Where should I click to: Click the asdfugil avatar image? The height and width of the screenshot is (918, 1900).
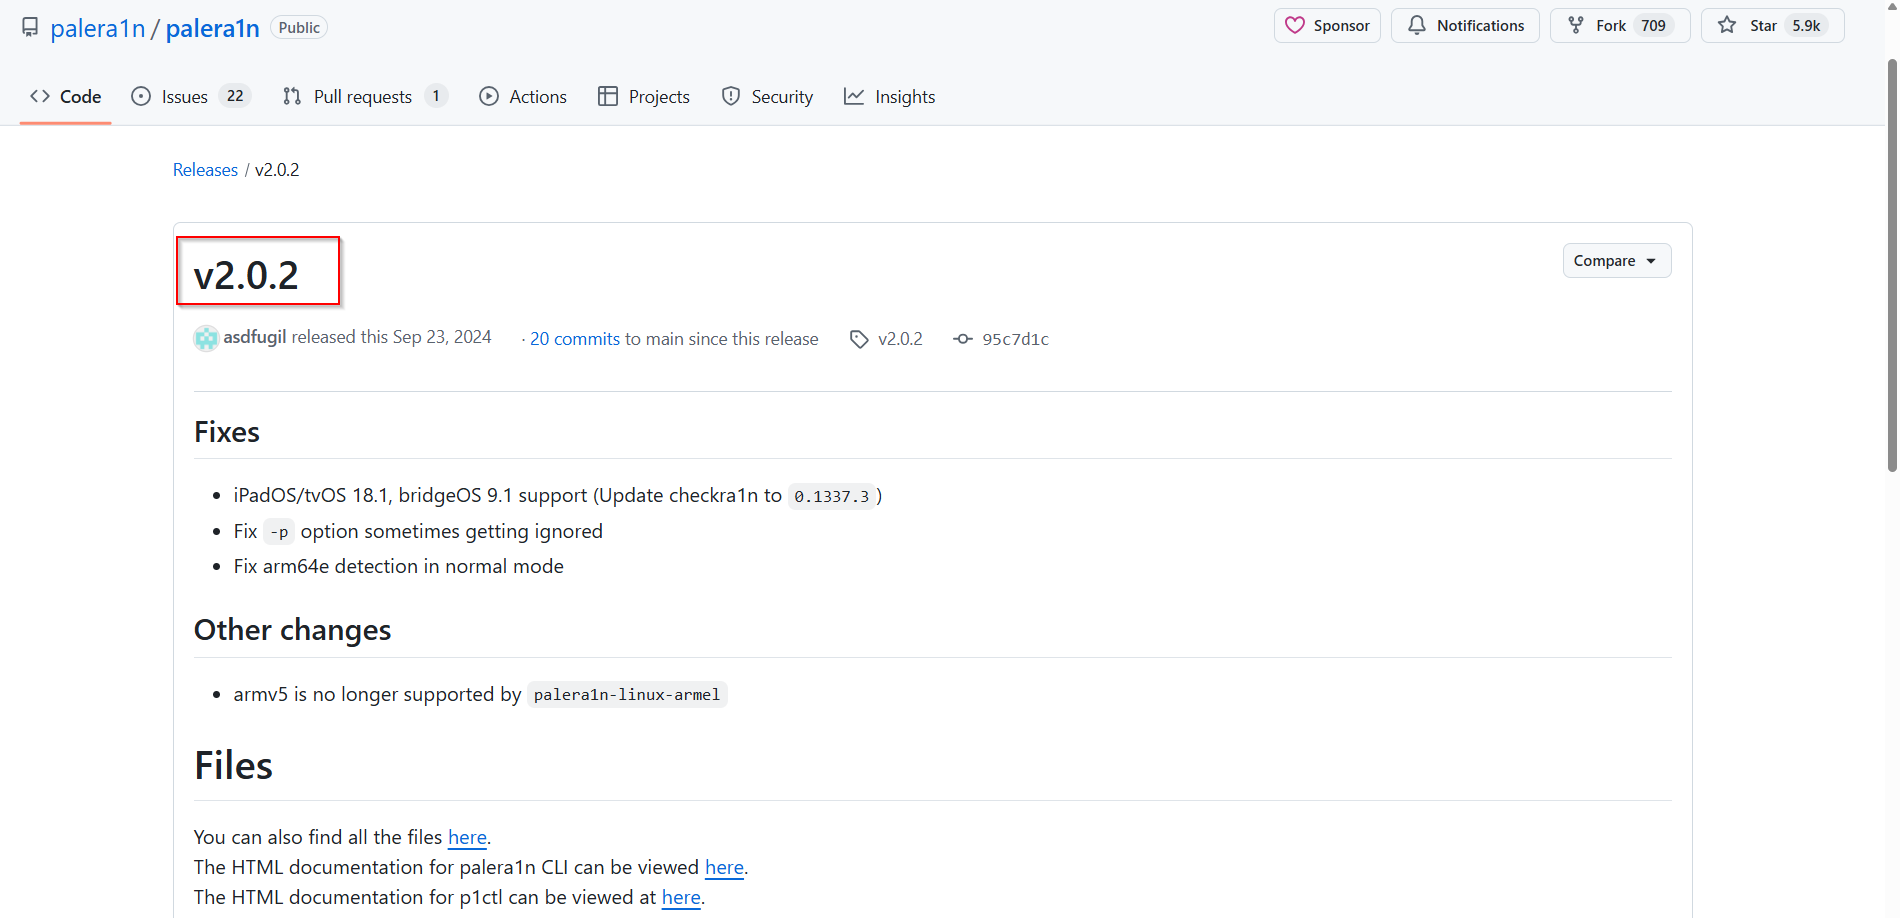pyautogui.click(x=206, y=338)
